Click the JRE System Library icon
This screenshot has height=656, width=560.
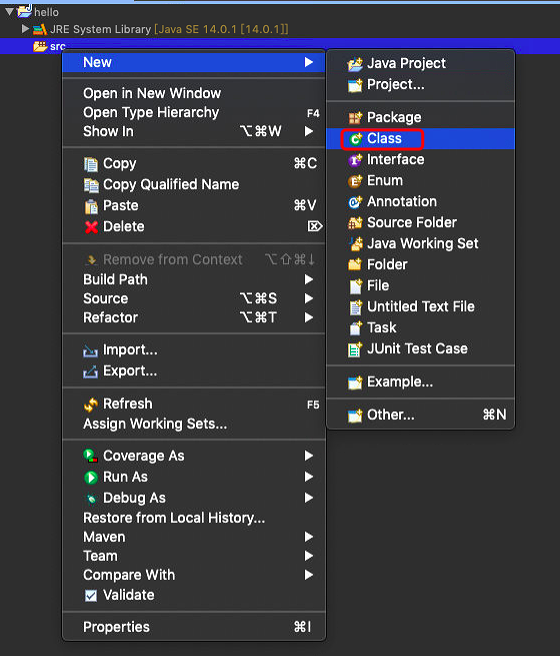tap(40, 29)
